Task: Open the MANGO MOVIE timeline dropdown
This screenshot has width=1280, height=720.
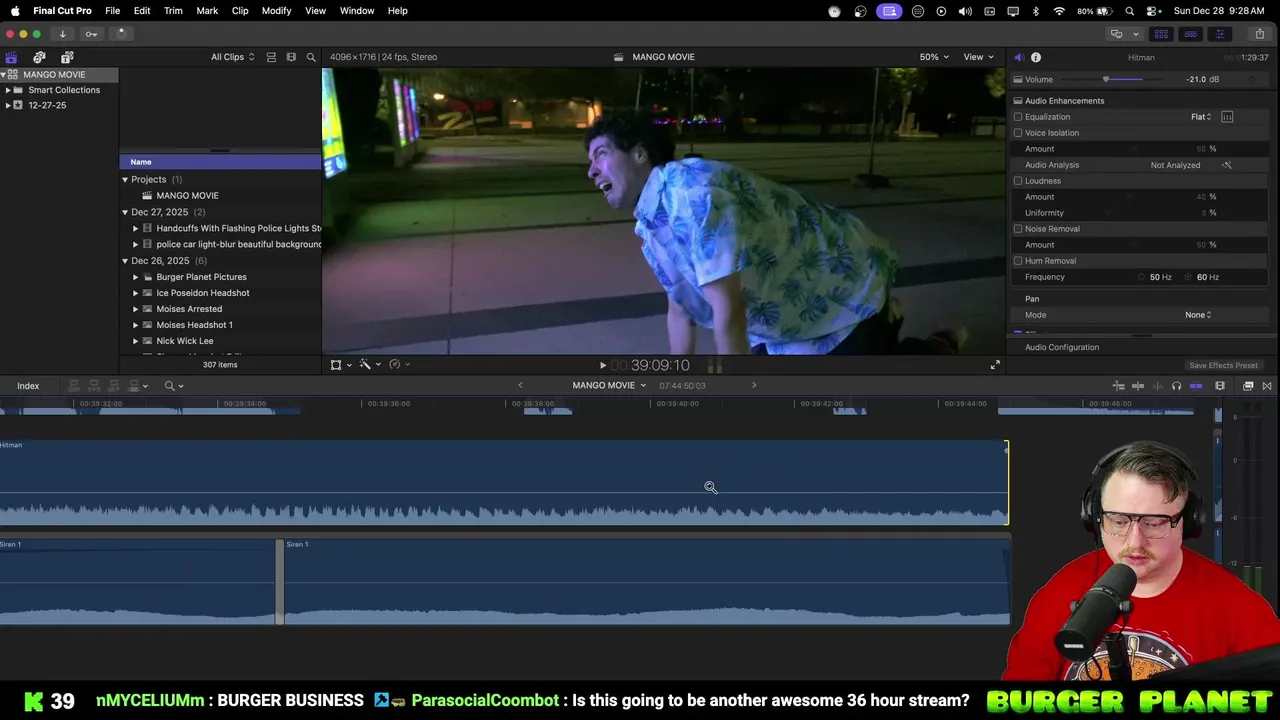Action: 609,386
